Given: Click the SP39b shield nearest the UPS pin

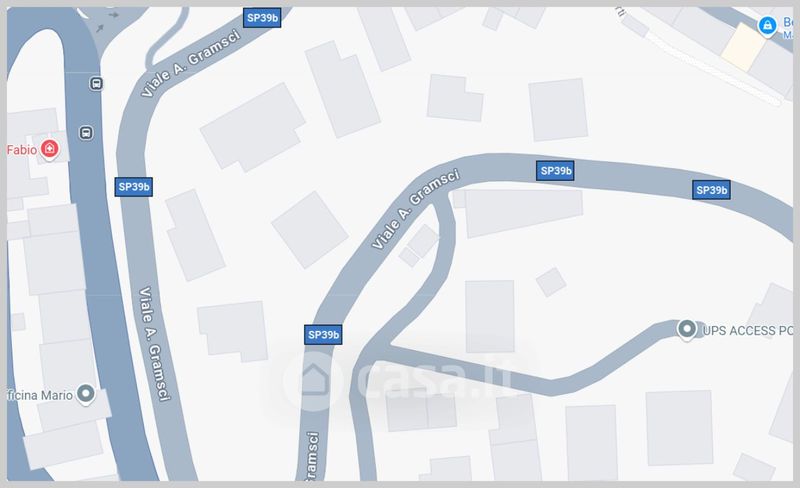Looking at the screenshot, I should tap(711, 190).
